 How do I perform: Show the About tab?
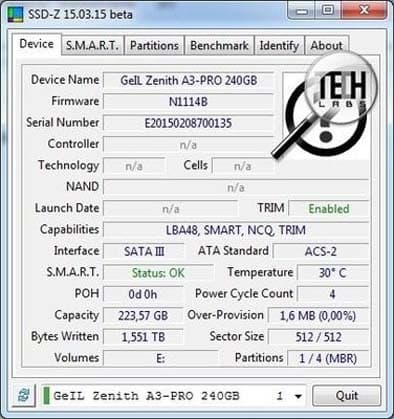(327, 46)
